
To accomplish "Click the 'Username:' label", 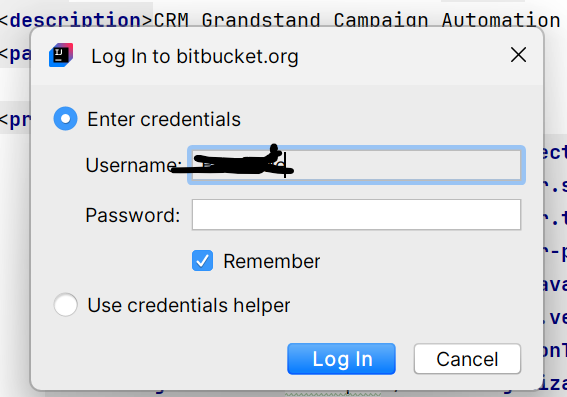I will 133,165.
